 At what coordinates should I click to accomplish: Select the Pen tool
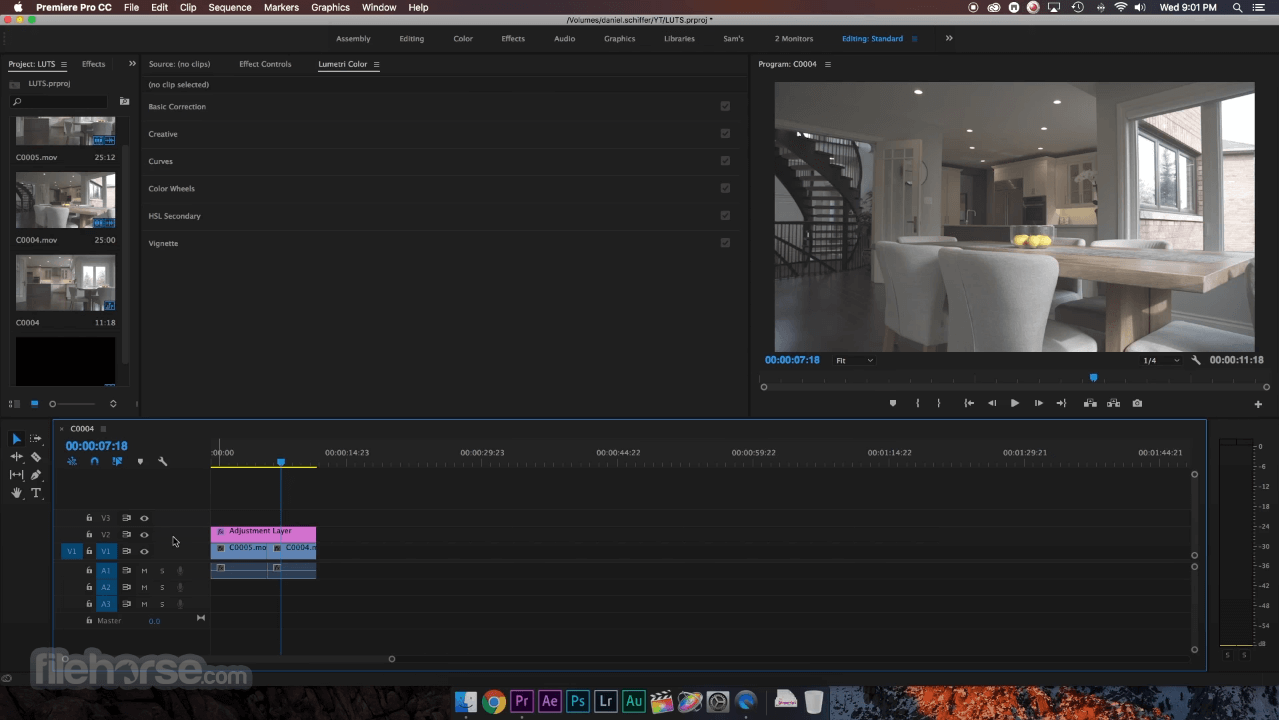pyautogui.click(x=36, y=475)
